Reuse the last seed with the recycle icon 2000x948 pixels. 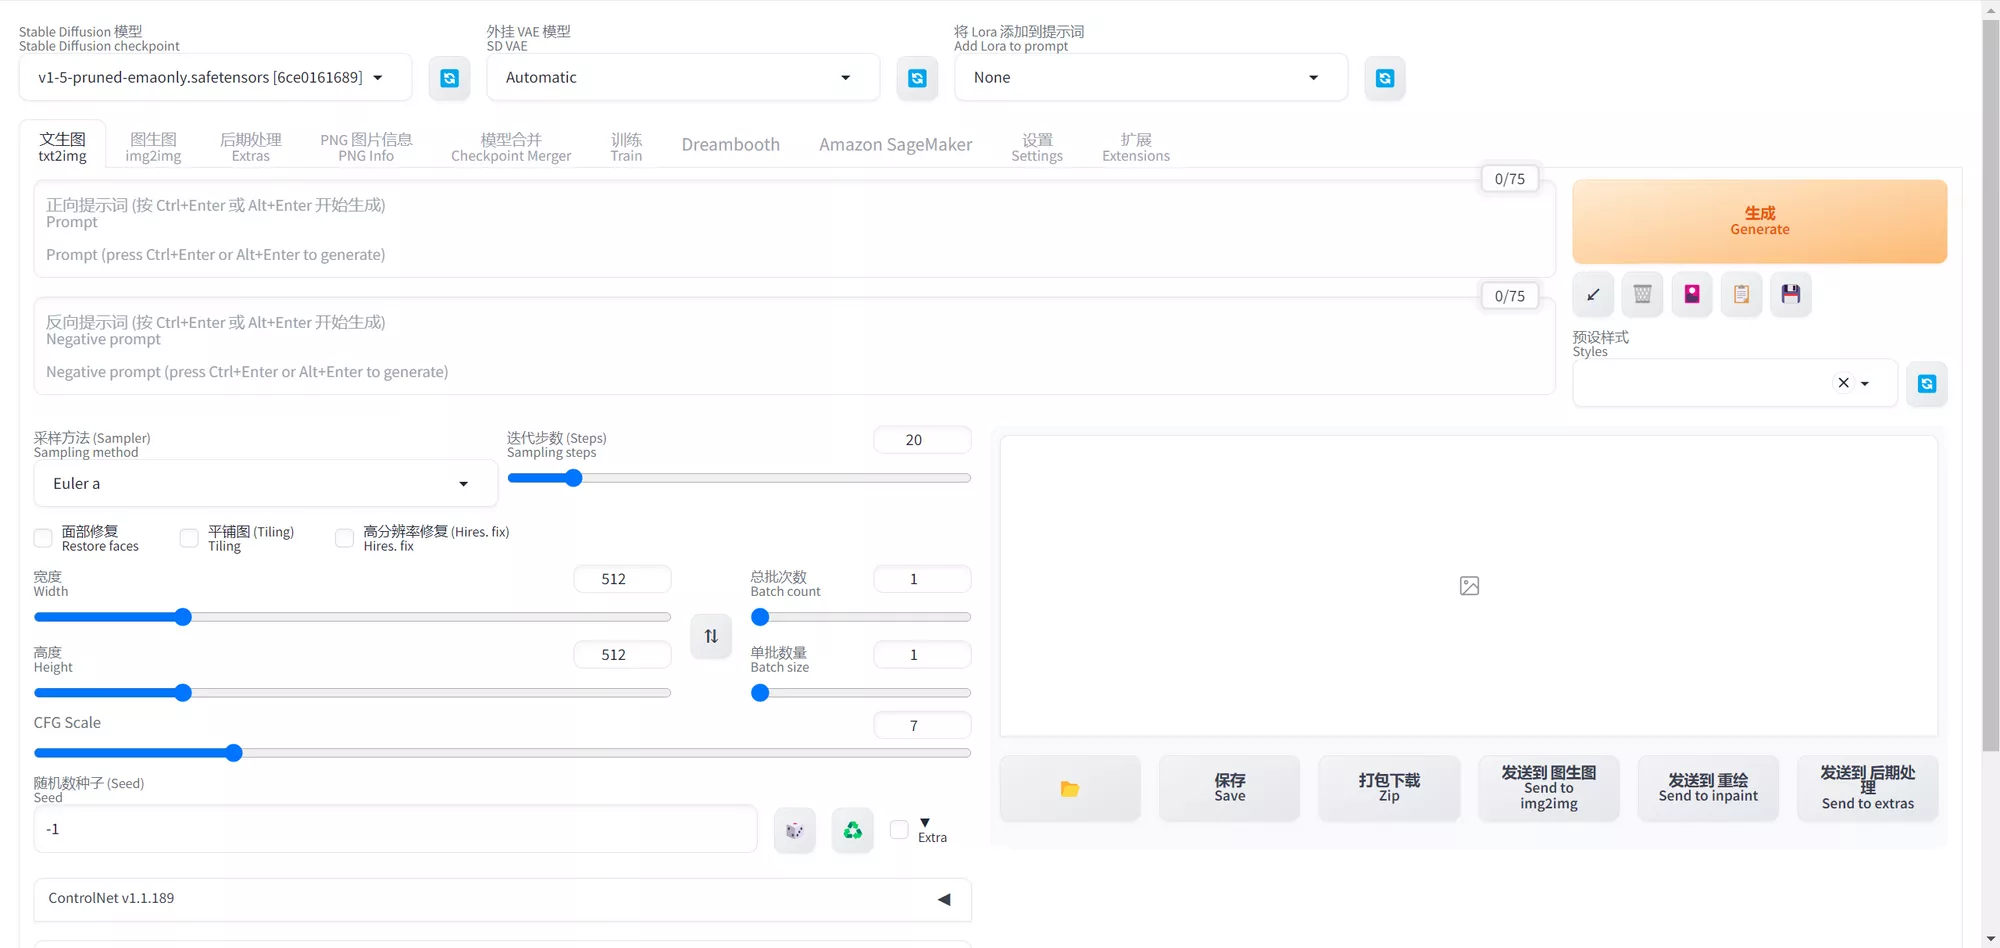click(853, 830)
